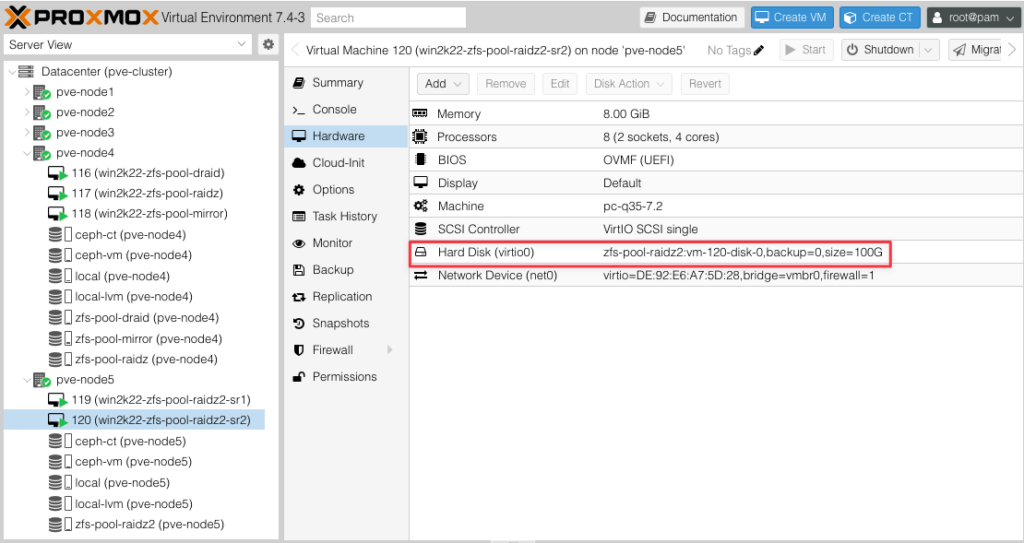Screen dimensions: 1024x543
Task: Collapse the pve-node5 tree node
Action: click(27, 380)
